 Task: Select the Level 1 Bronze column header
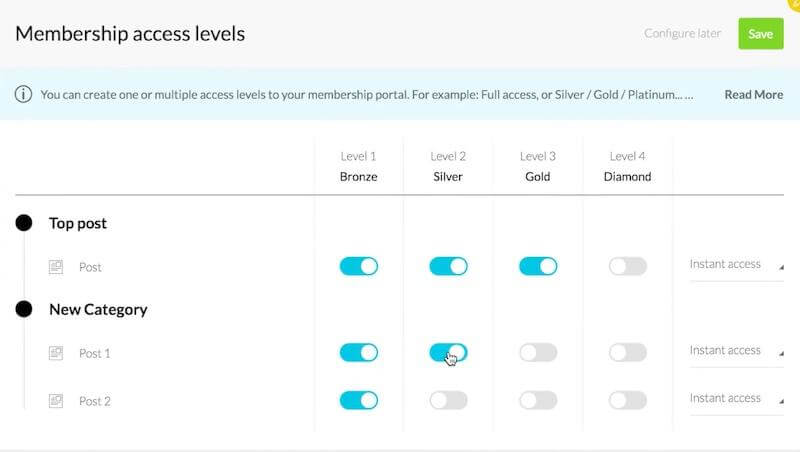(359, 166)
